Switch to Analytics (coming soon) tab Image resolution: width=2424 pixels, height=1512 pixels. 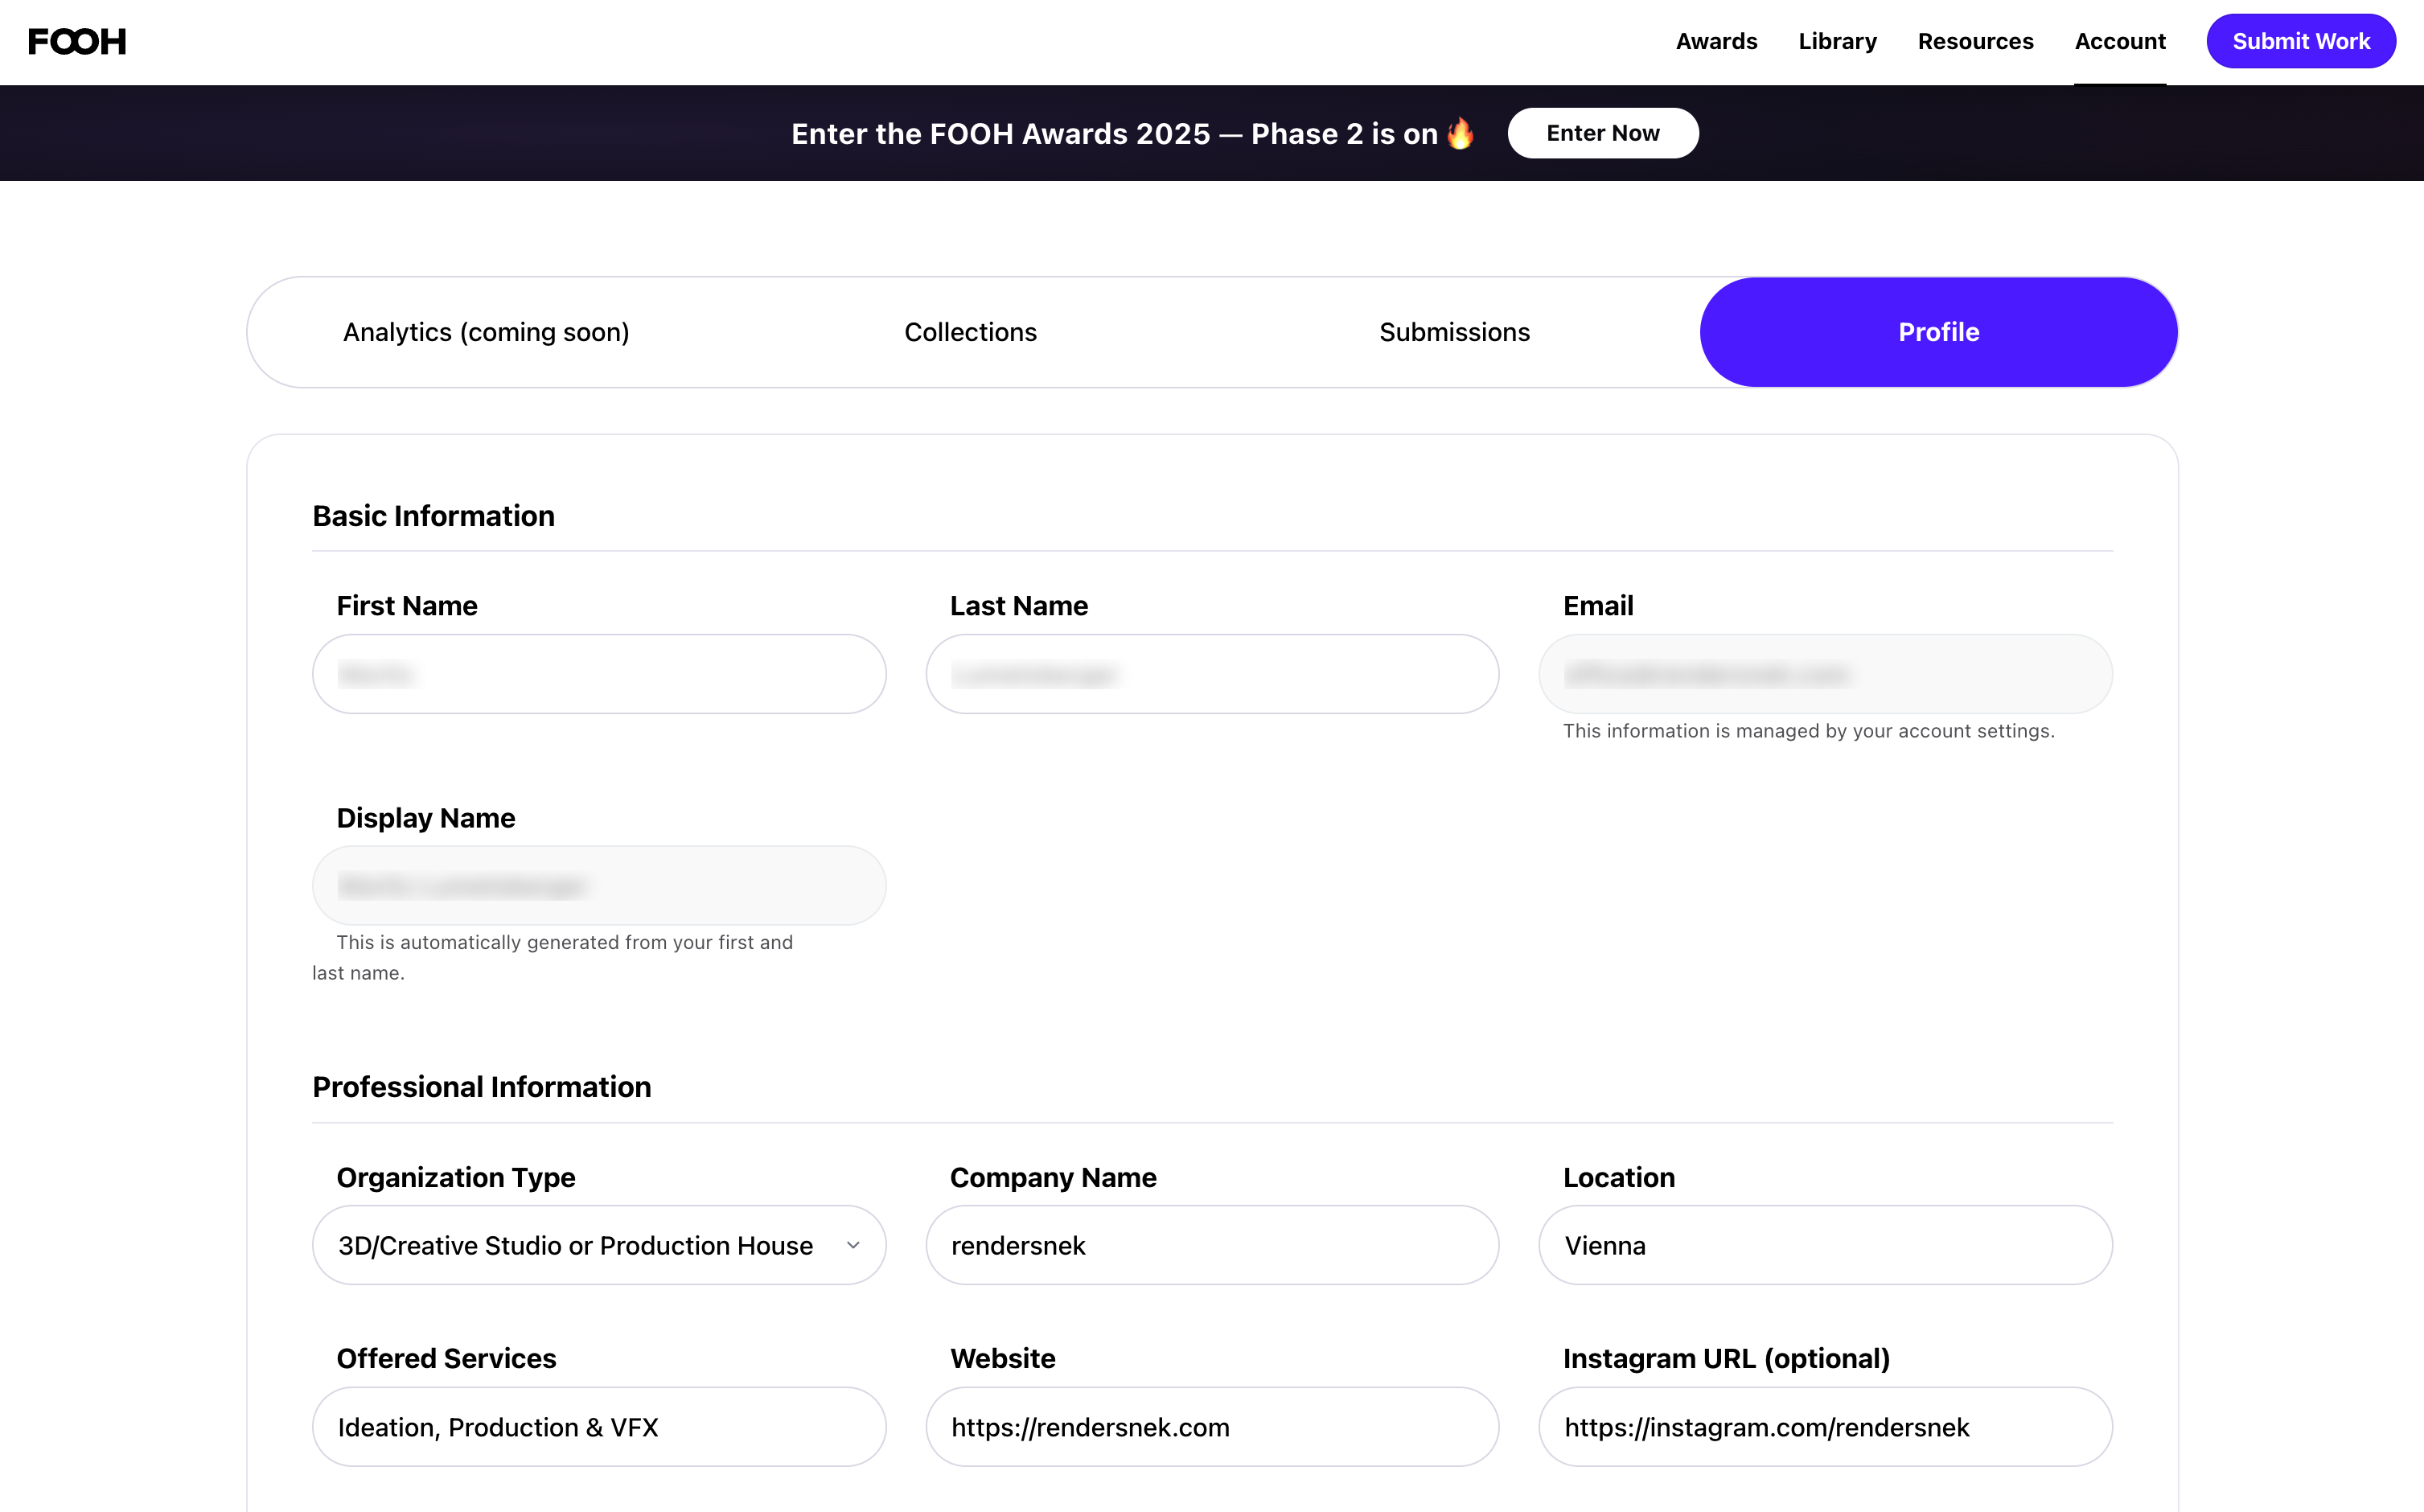[486, 332]
